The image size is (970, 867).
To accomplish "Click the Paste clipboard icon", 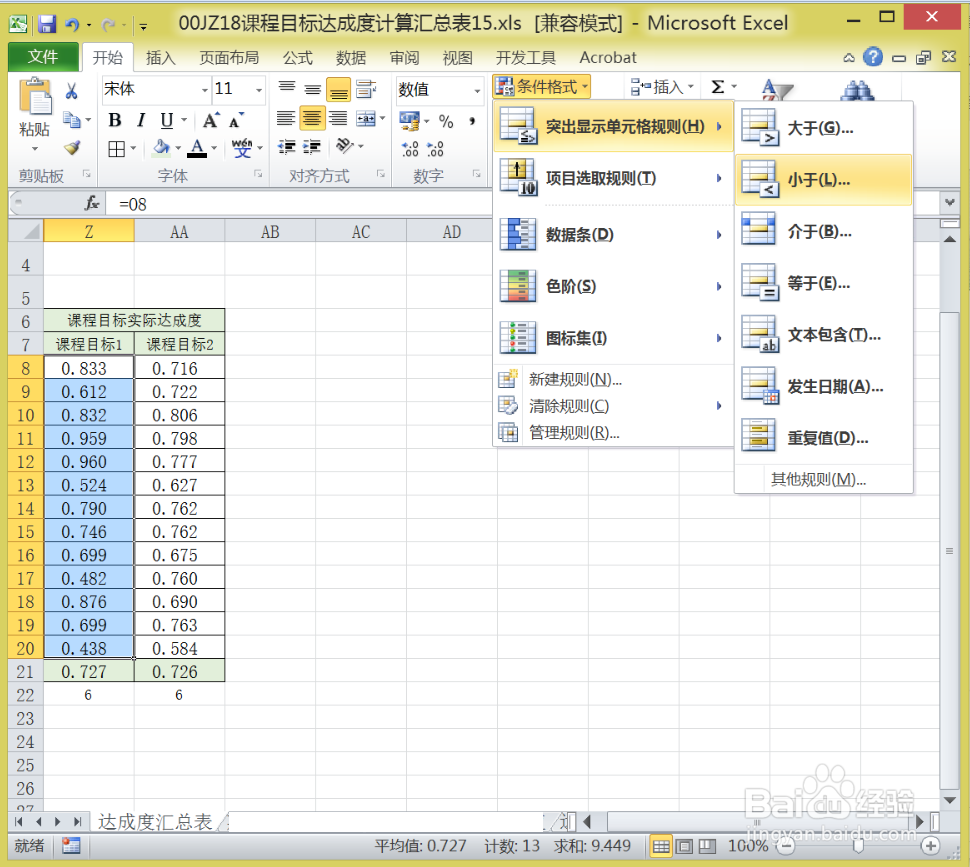I will click(x=35, y=96).
